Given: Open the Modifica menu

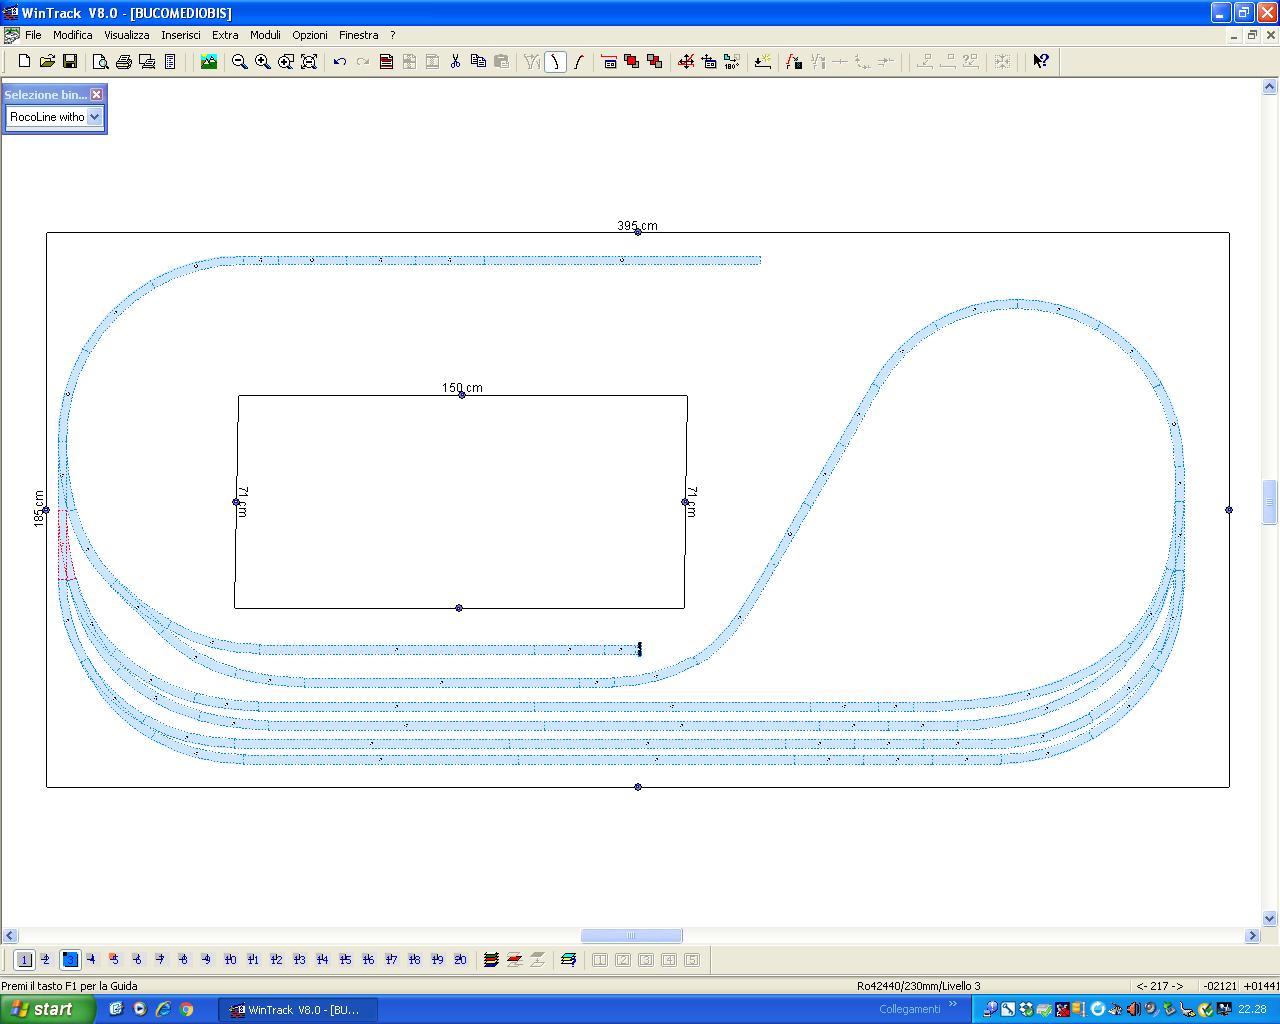Looking at the screenshot, I should 73,35.
